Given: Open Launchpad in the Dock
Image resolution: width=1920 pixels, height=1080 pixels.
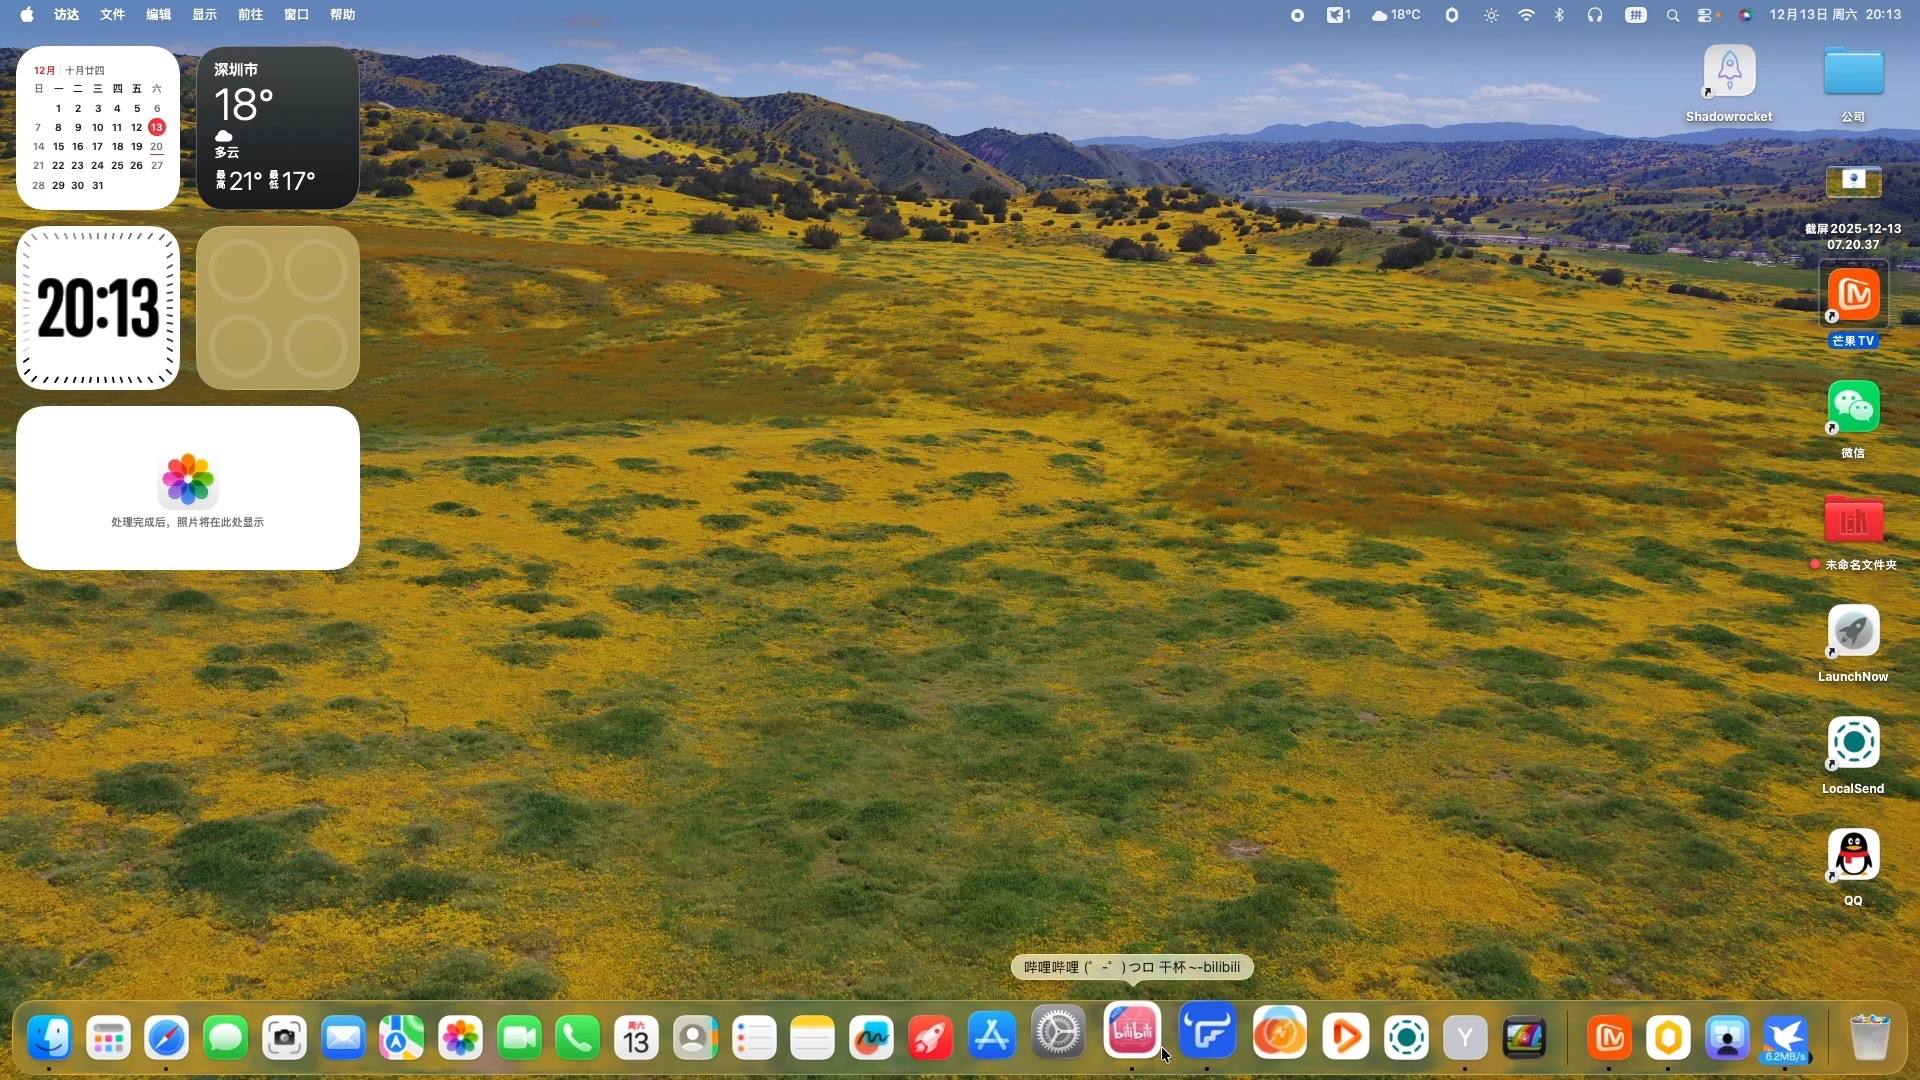Looking at the screenshot, I should click(108, 1038).
